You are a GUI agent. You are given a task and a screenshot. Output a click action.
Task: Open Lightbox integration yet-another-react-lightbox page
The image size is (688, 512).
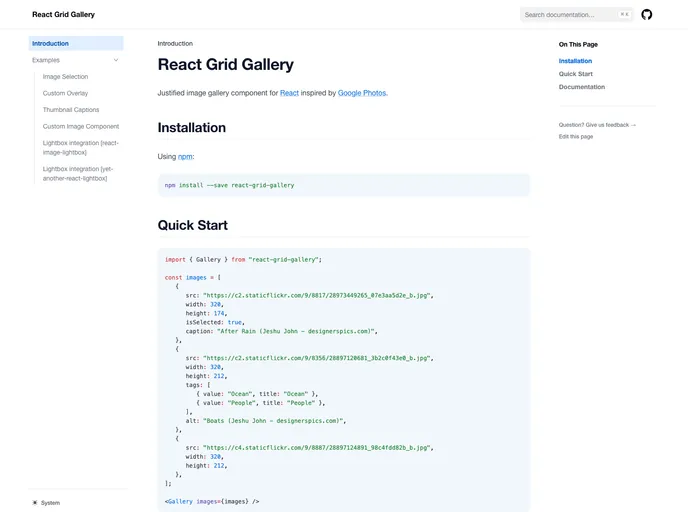[x=78, y=174]
